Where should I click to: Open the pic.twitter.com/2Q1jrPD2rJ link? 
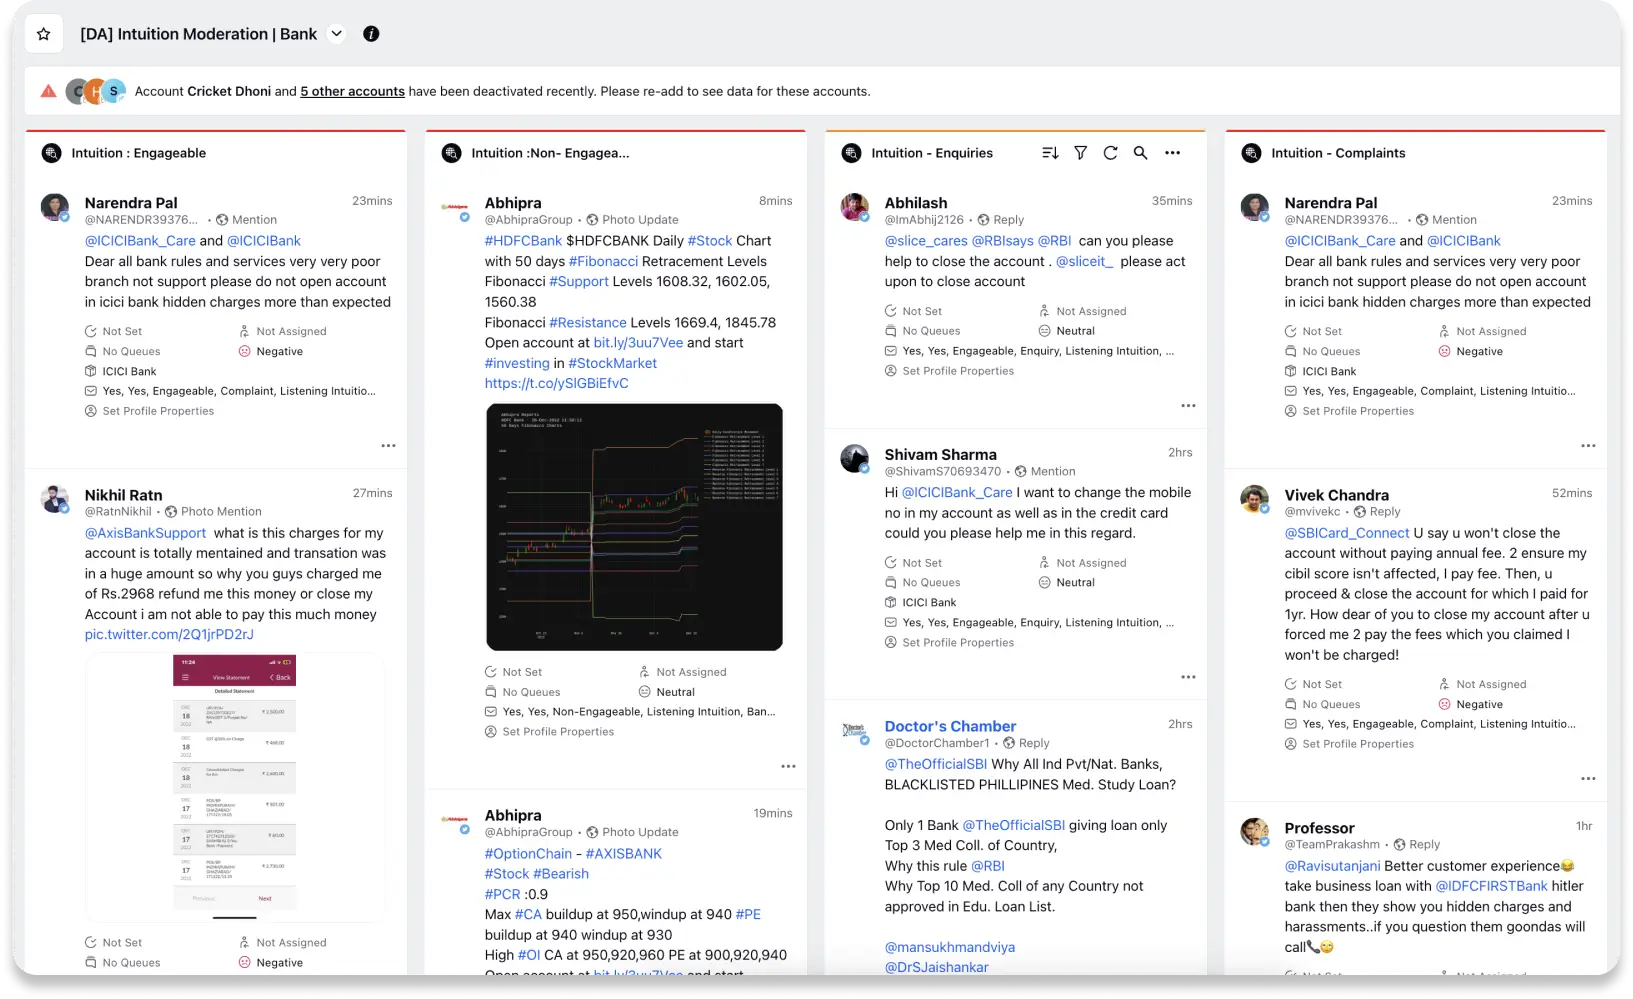(x=169, y=635)
